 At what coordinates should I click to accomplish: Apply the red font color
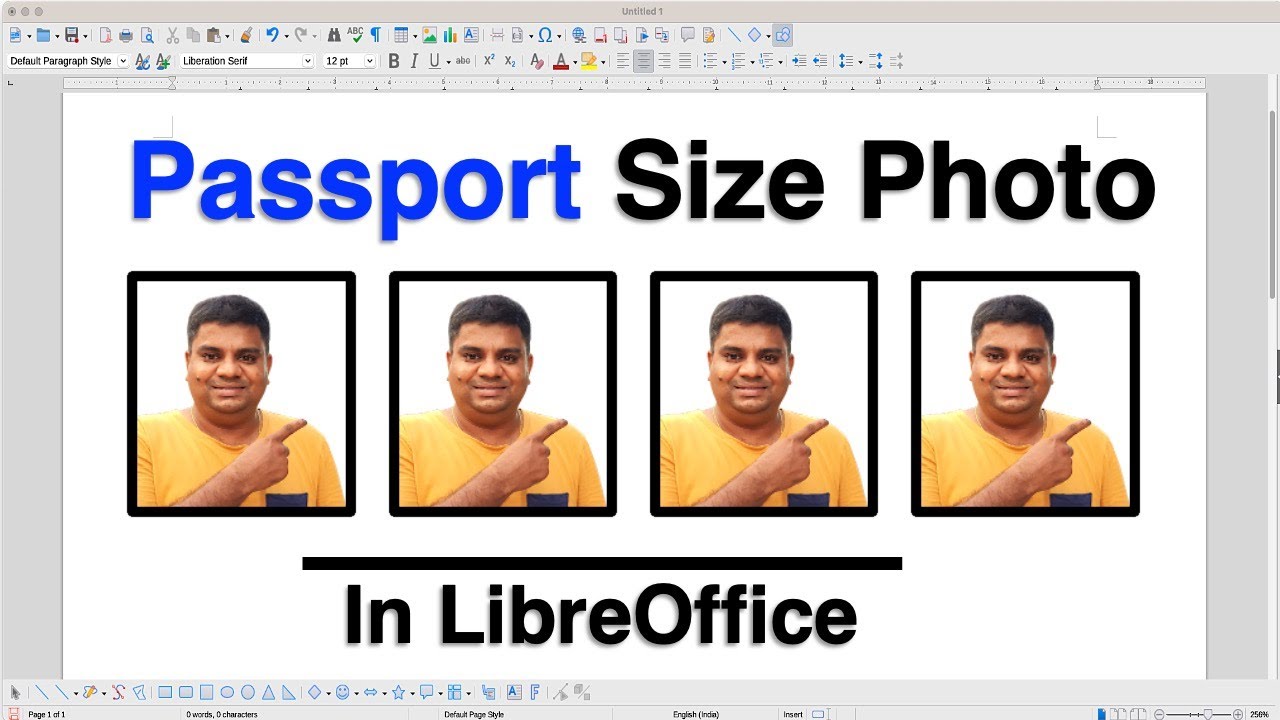click(x=560, y=61)
